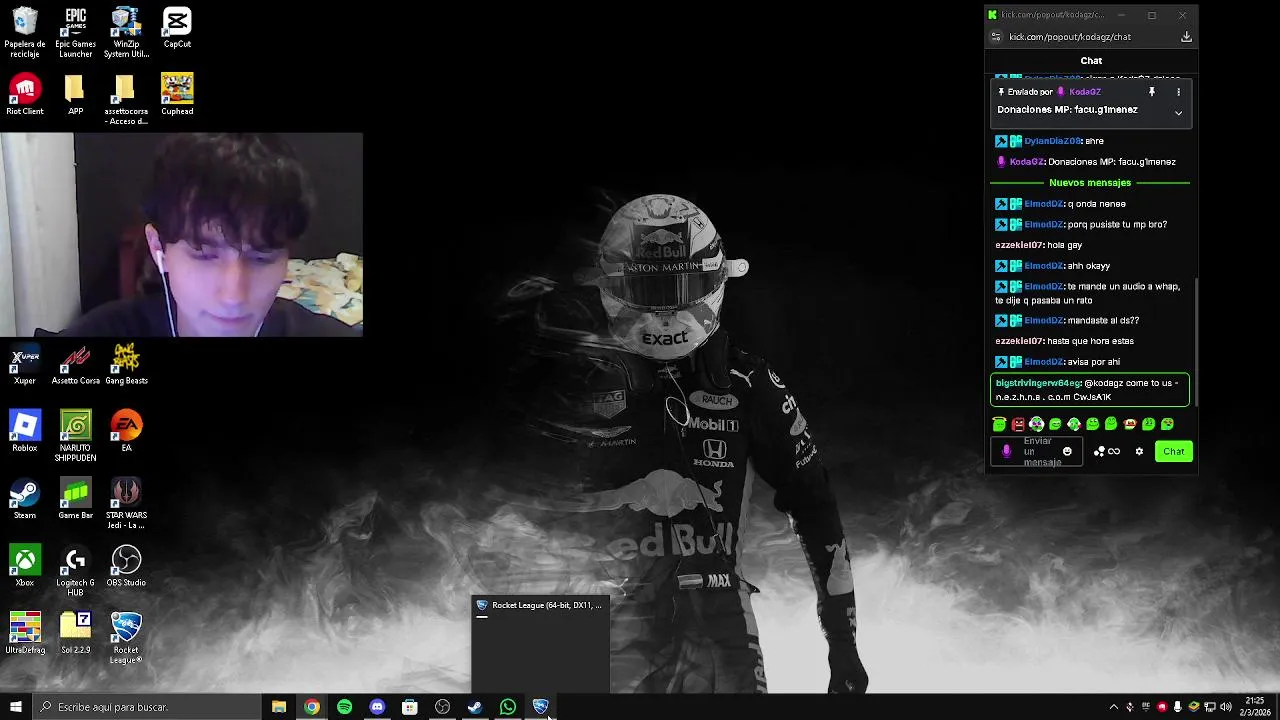The width and height of the screenshot is (1280, 720).
Task: Select the Star Wars Jedi desktop icon
Action: [126, 503]
